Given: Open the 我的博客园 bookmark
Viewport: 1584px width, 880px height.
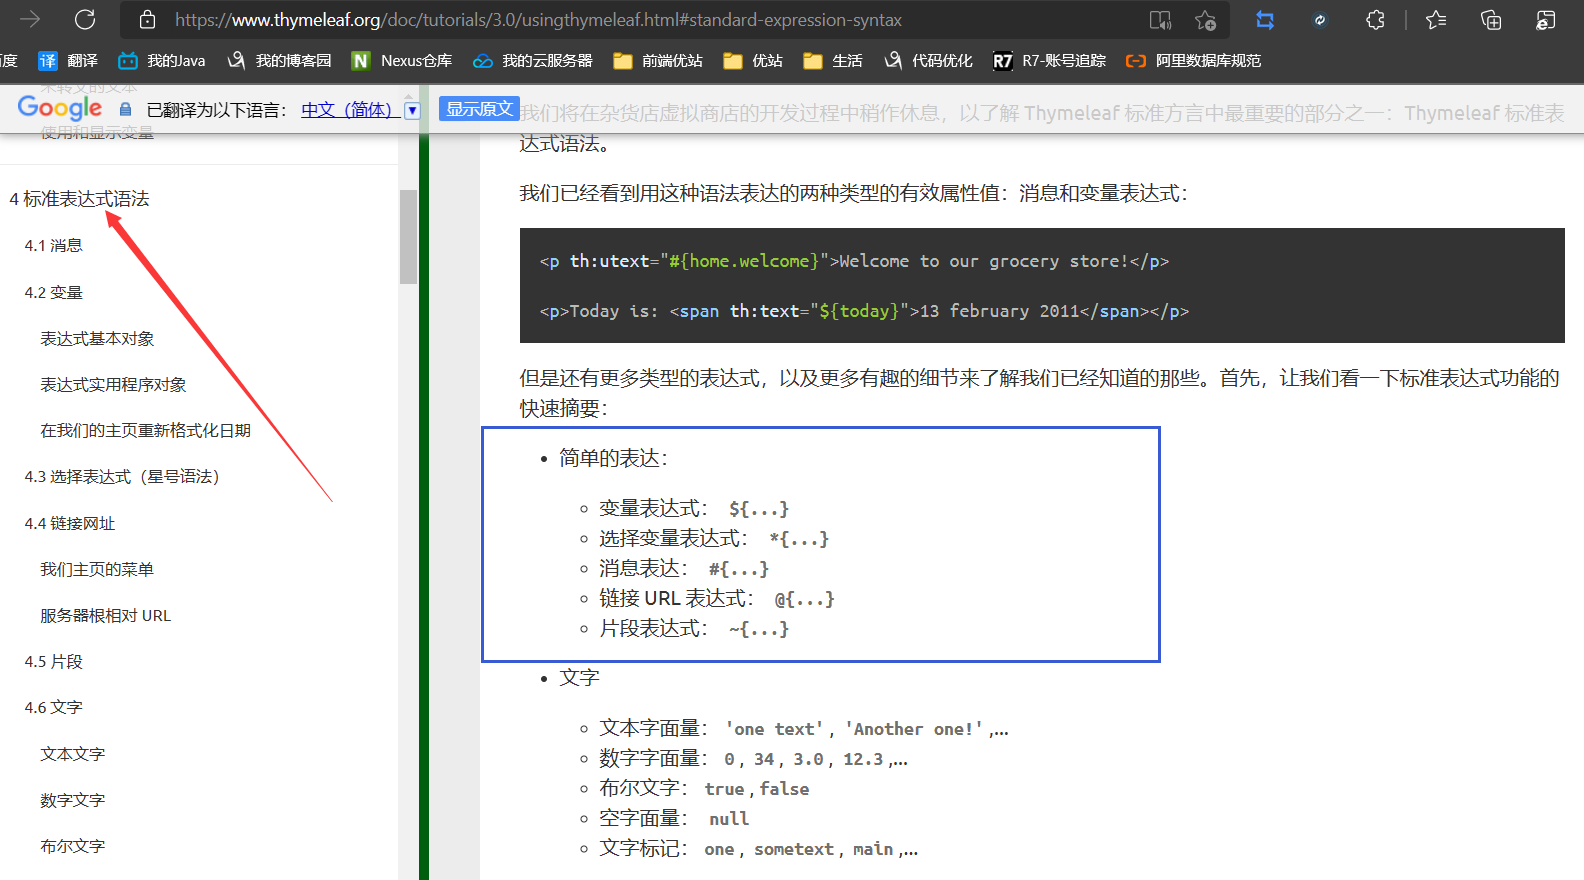Looking at the screenshot, I should 279,61.
